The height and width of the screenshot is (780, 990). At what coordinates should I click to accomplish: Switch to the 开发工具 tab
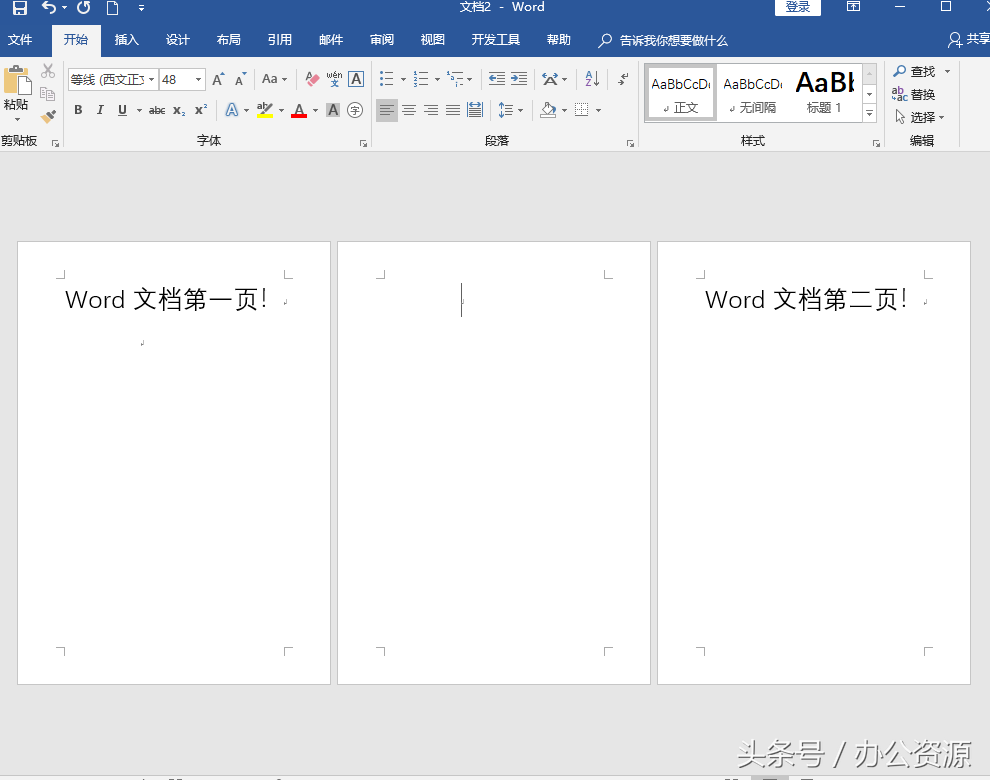pyautogui.click(x=496, y=40)
